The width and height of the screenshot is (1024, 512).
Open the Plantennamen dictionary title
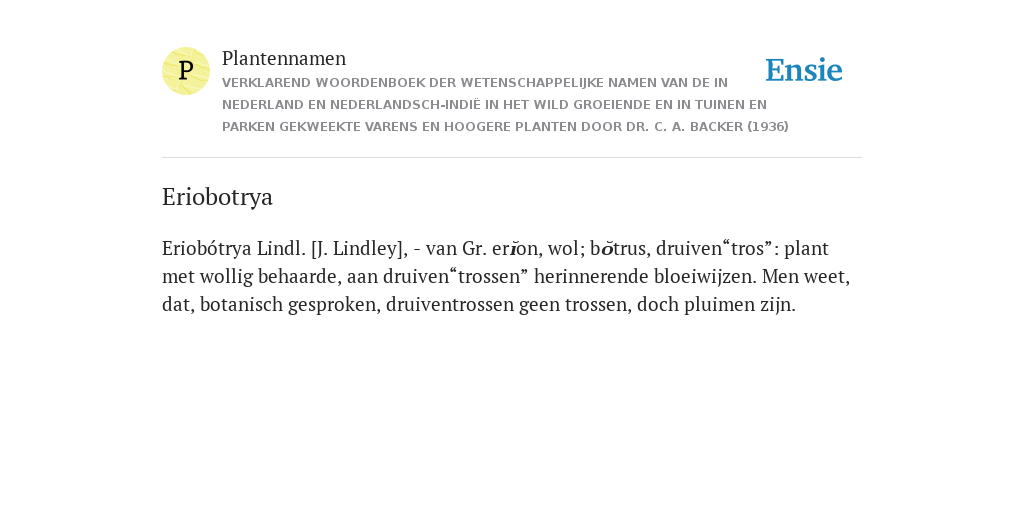[x=284, y=58]
